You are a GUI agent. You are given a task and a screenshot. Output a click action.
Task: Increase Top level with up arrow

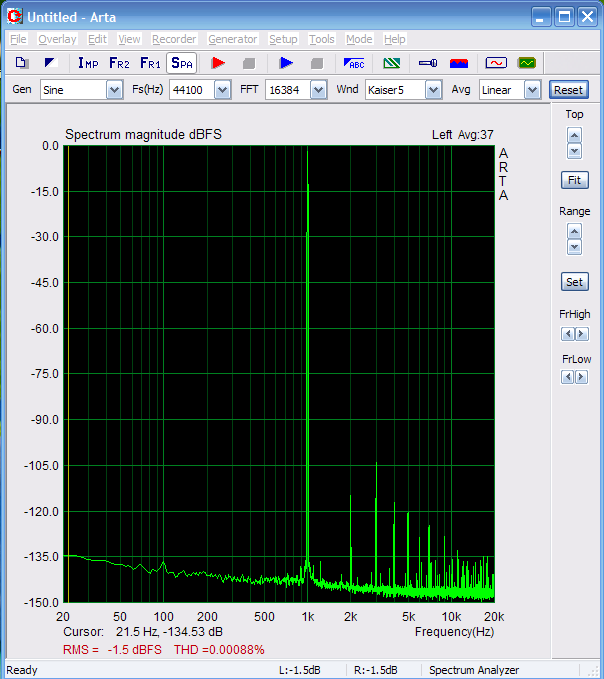click(x=575, y=136)
